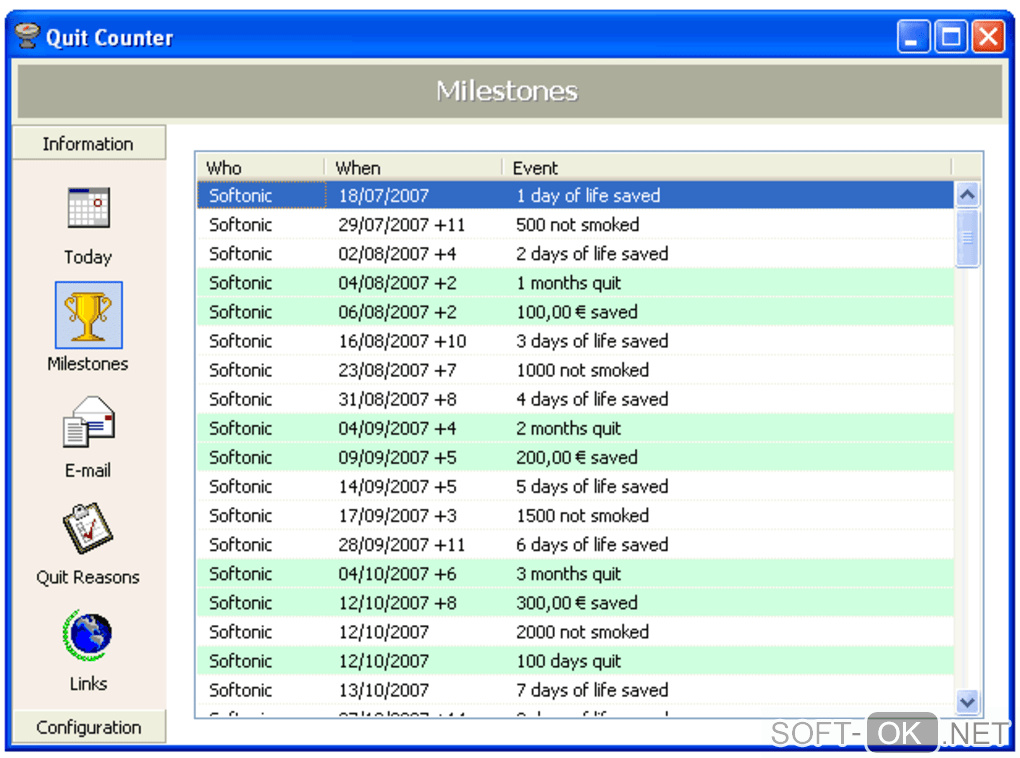This screenshot has height=758, width=1020.
Task: Select the '6 days of life saved' row
Action: [x=576, y=545]
